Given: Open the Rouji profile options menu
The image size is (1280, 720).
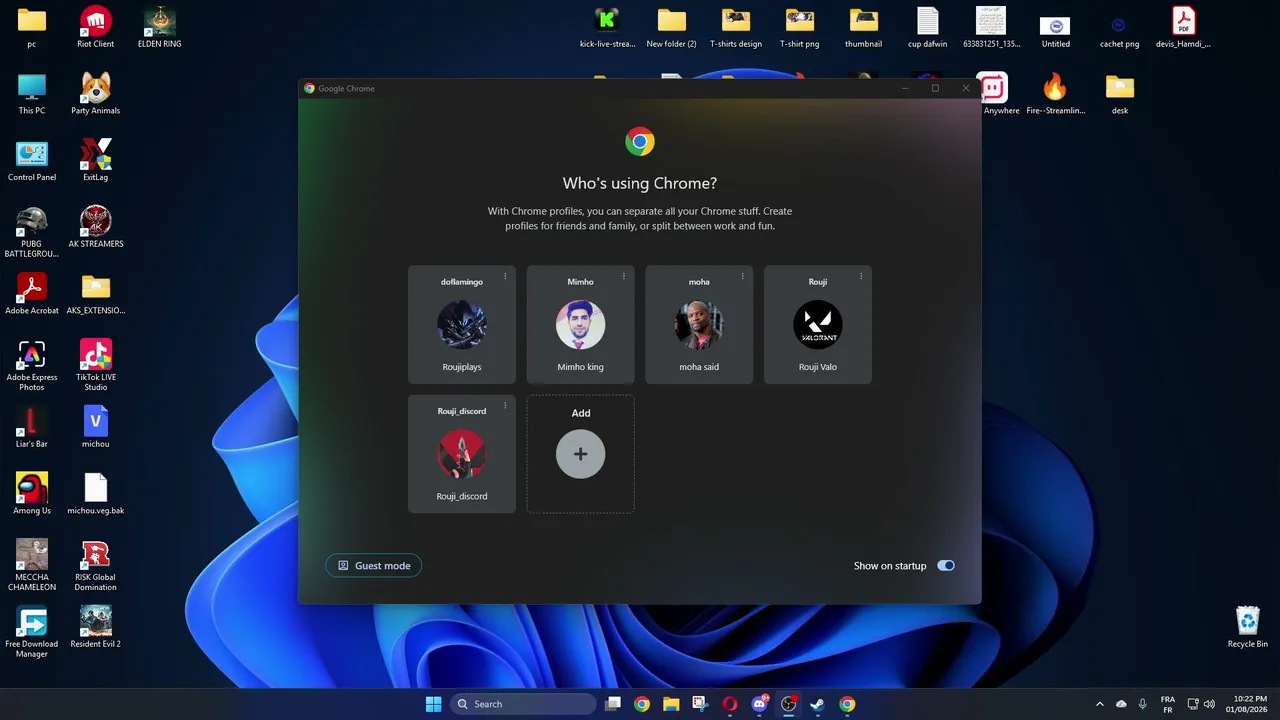Looking at the screenshot, I should point(861,277).
